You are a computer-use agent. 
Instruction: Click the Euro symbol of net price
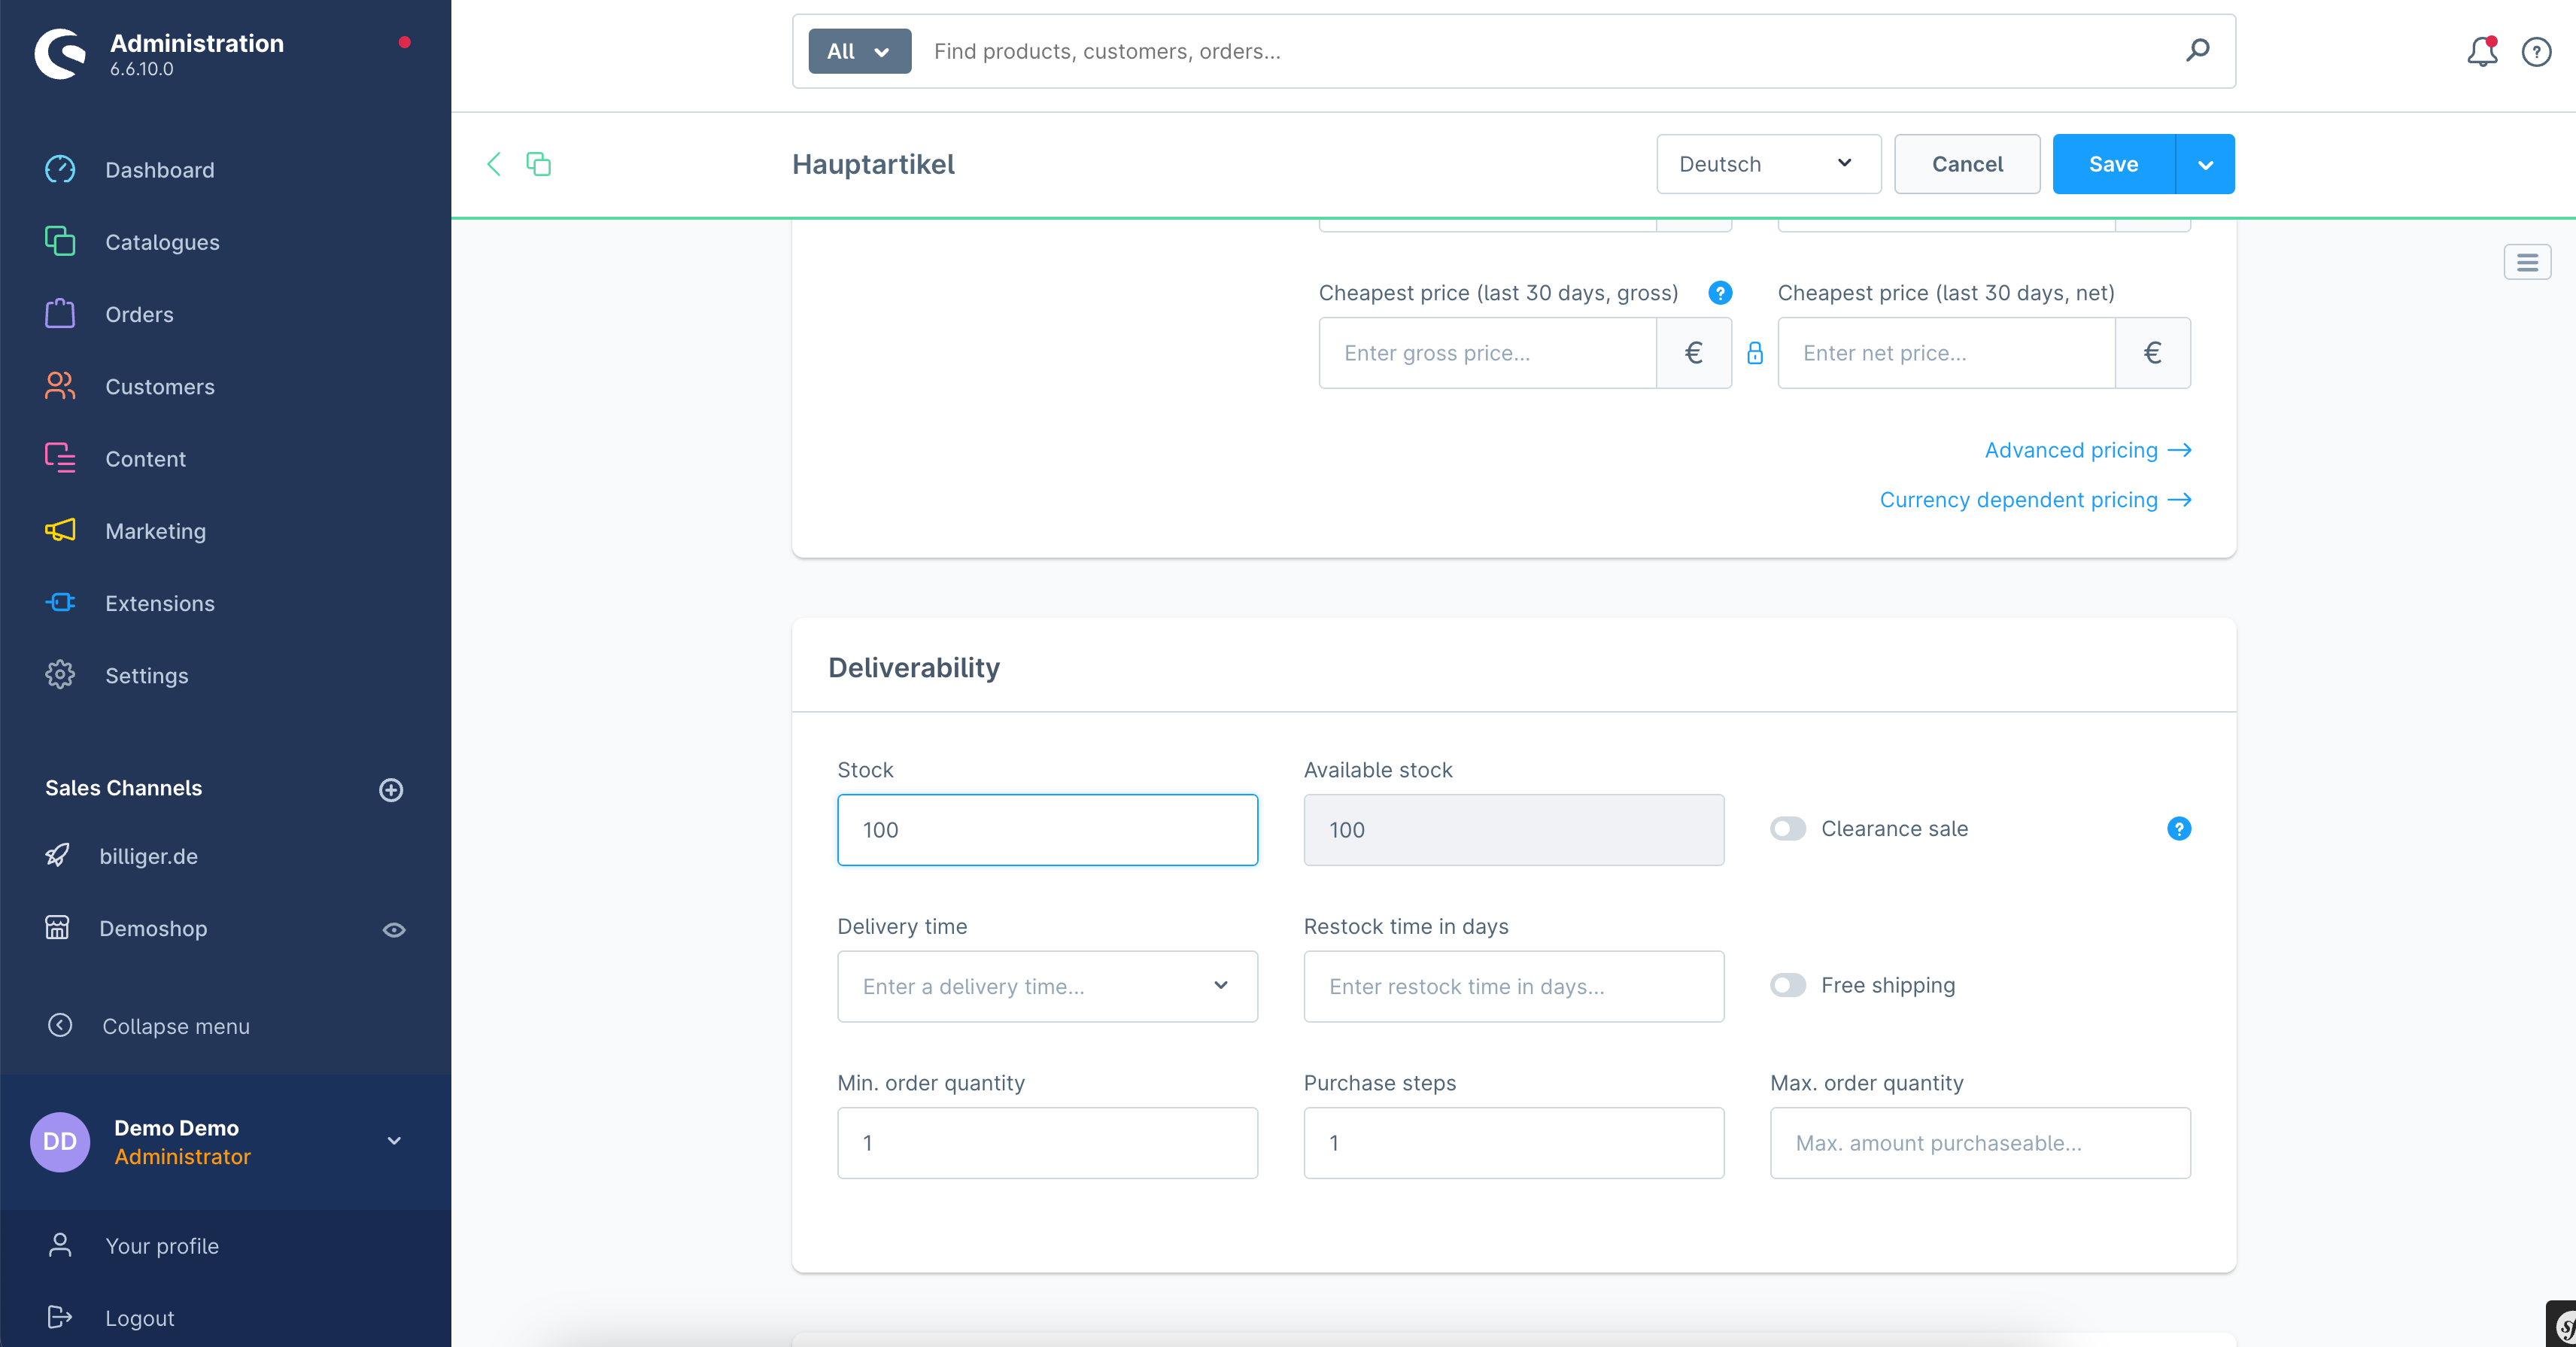(x=2153, y=353)
